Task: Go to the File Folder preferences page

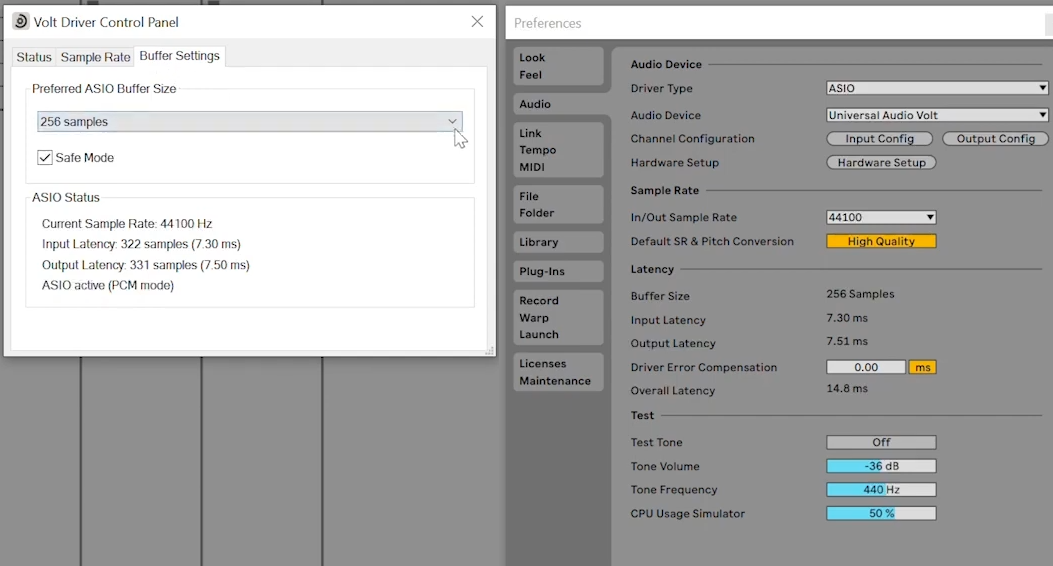Action: point(558,204)
